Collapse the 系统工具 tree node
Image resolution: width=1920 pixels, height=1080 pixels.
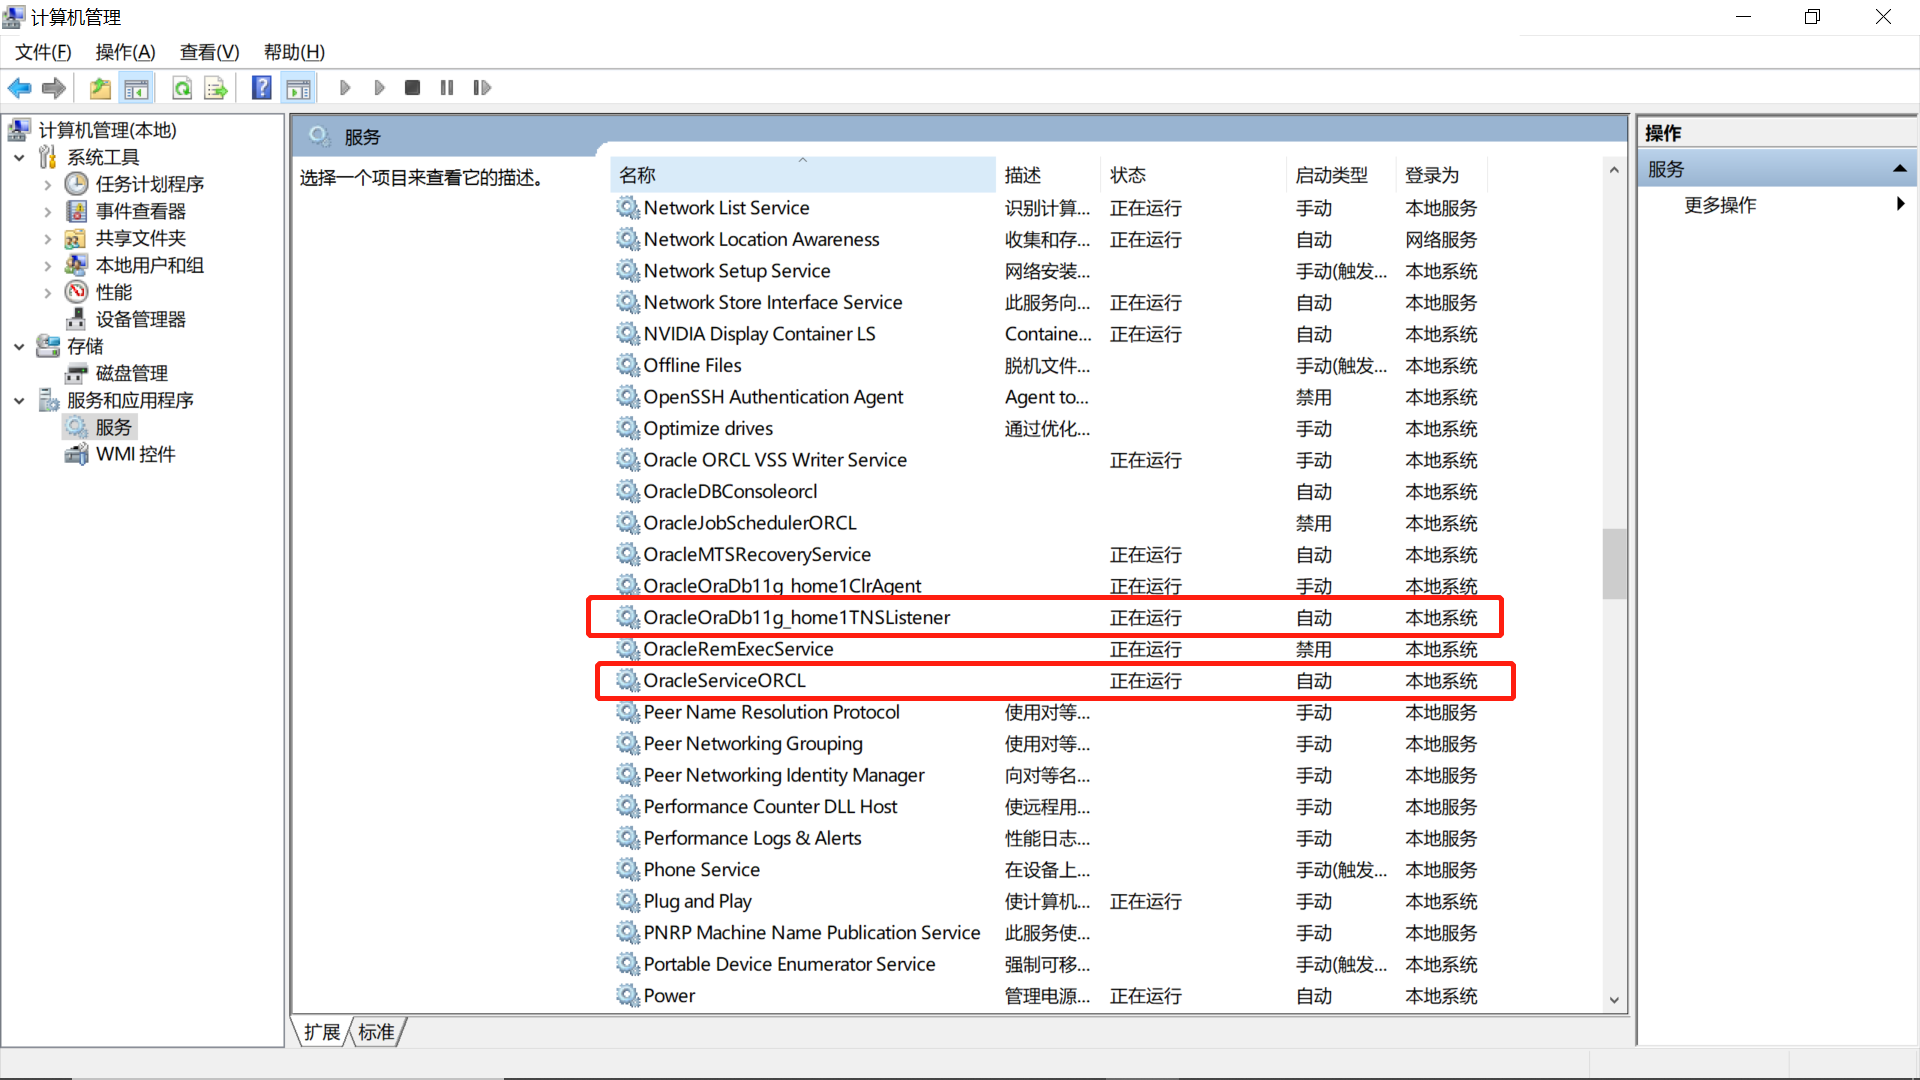[19, 157]
